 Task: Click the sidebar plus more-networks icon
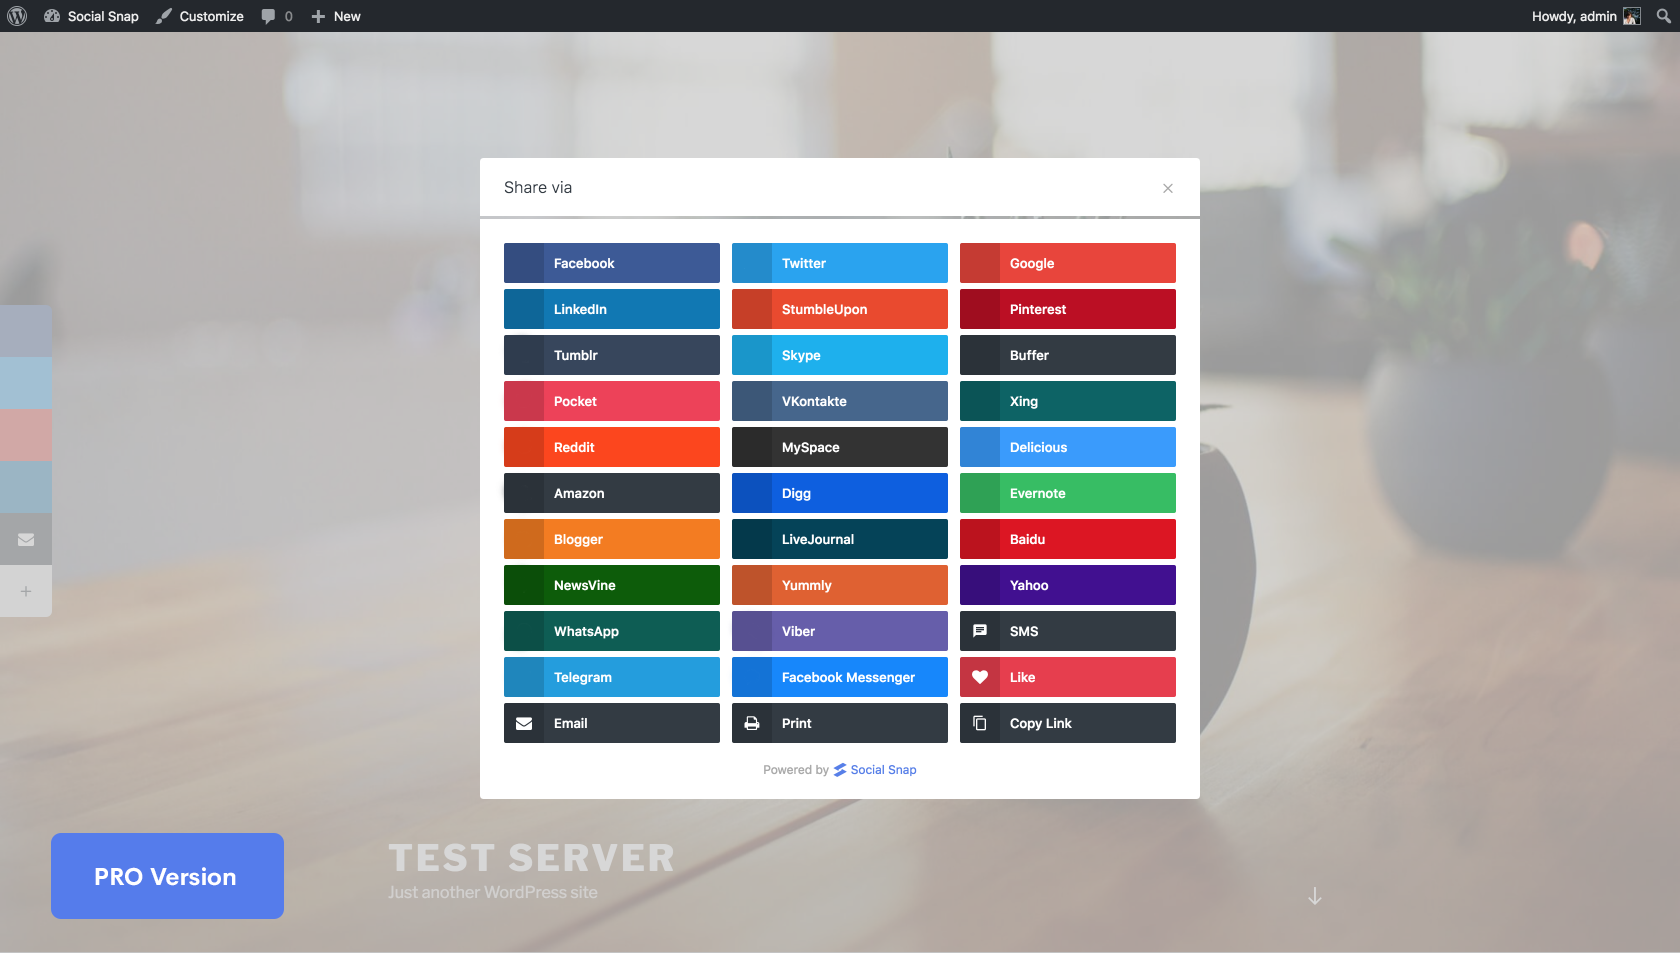pos(26,591)
